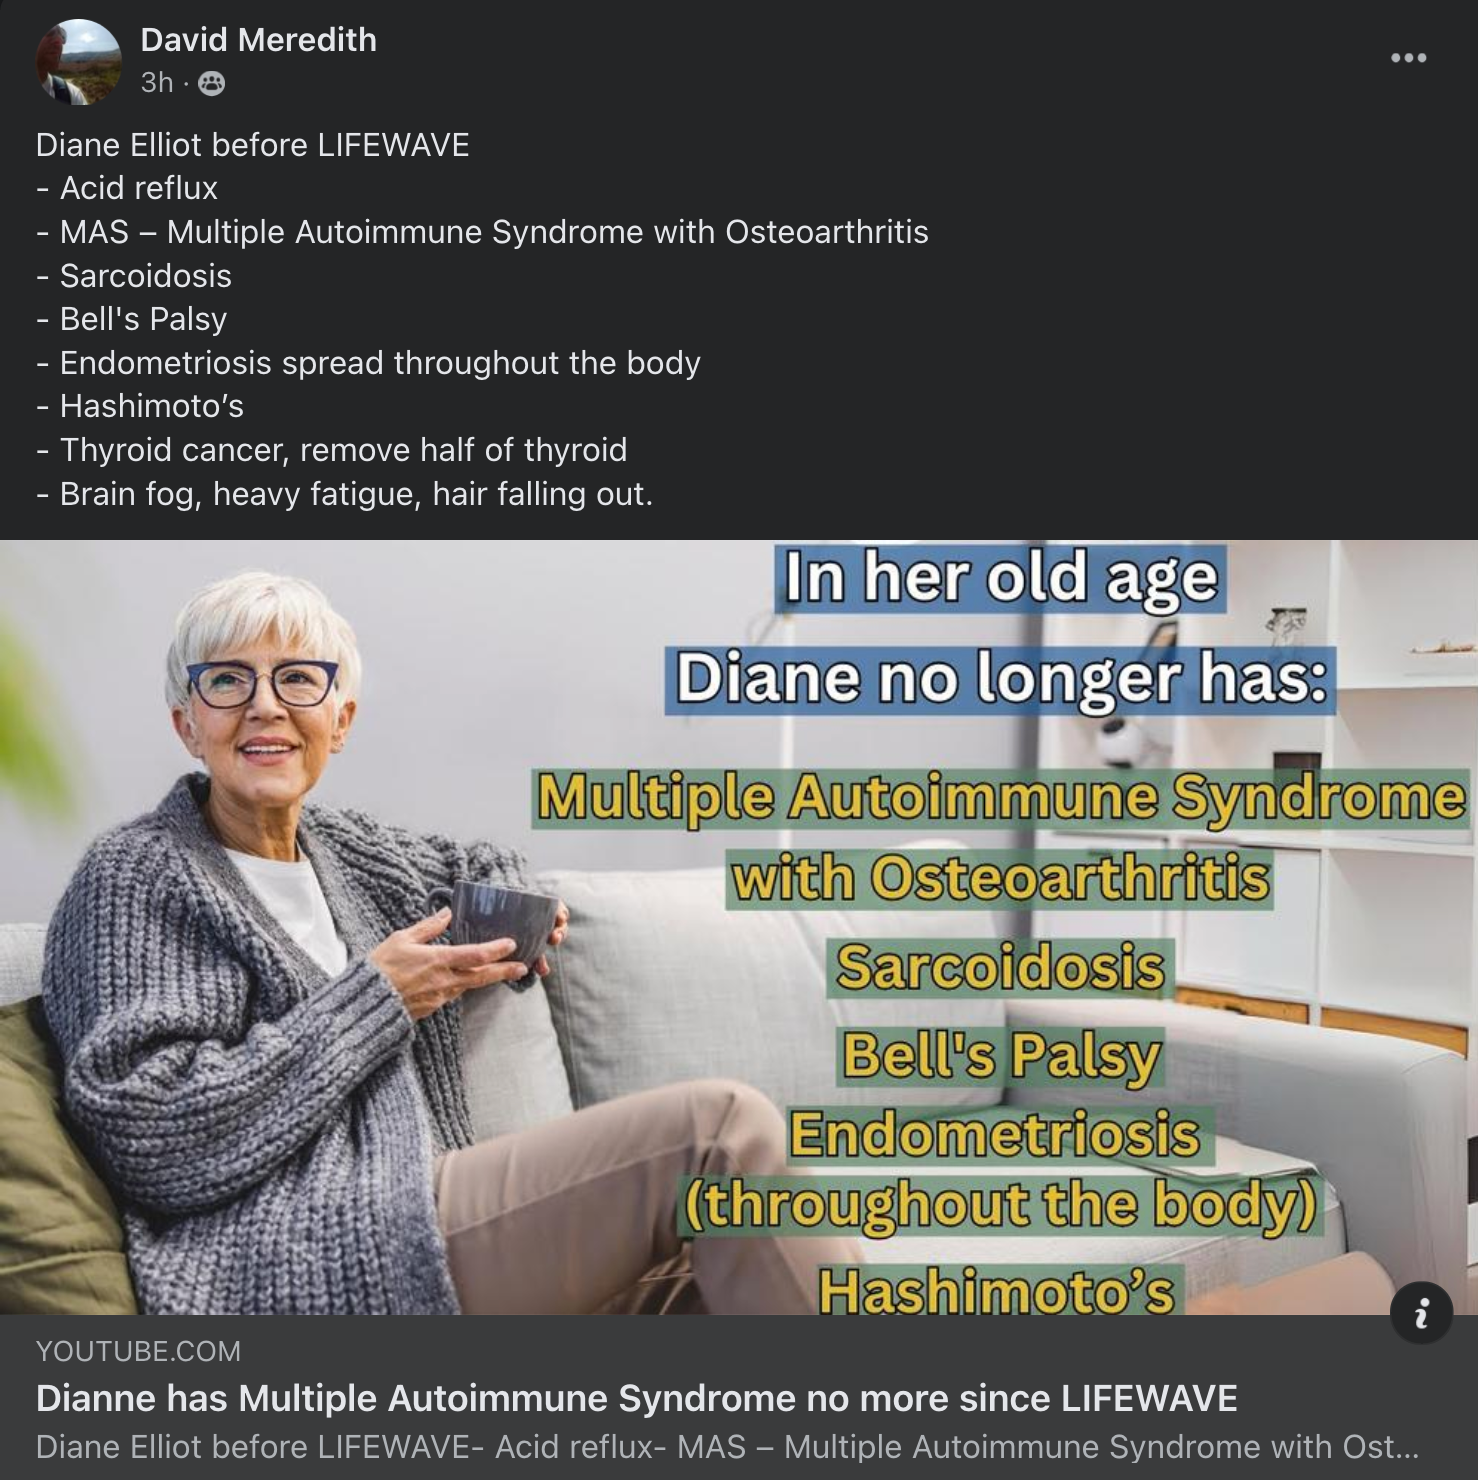1478x1480 pixels.
Task: Click 'Hashimoto's' yellow text on the thumbnail
Action: click(997, 1290)
